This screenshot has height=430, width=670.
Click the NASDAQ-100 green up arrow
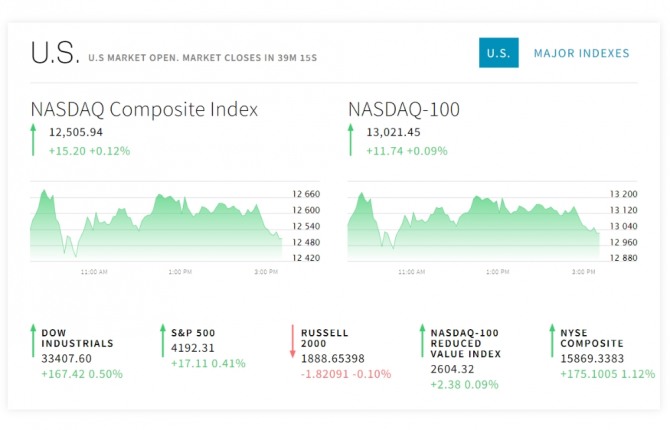coord(351,140)
